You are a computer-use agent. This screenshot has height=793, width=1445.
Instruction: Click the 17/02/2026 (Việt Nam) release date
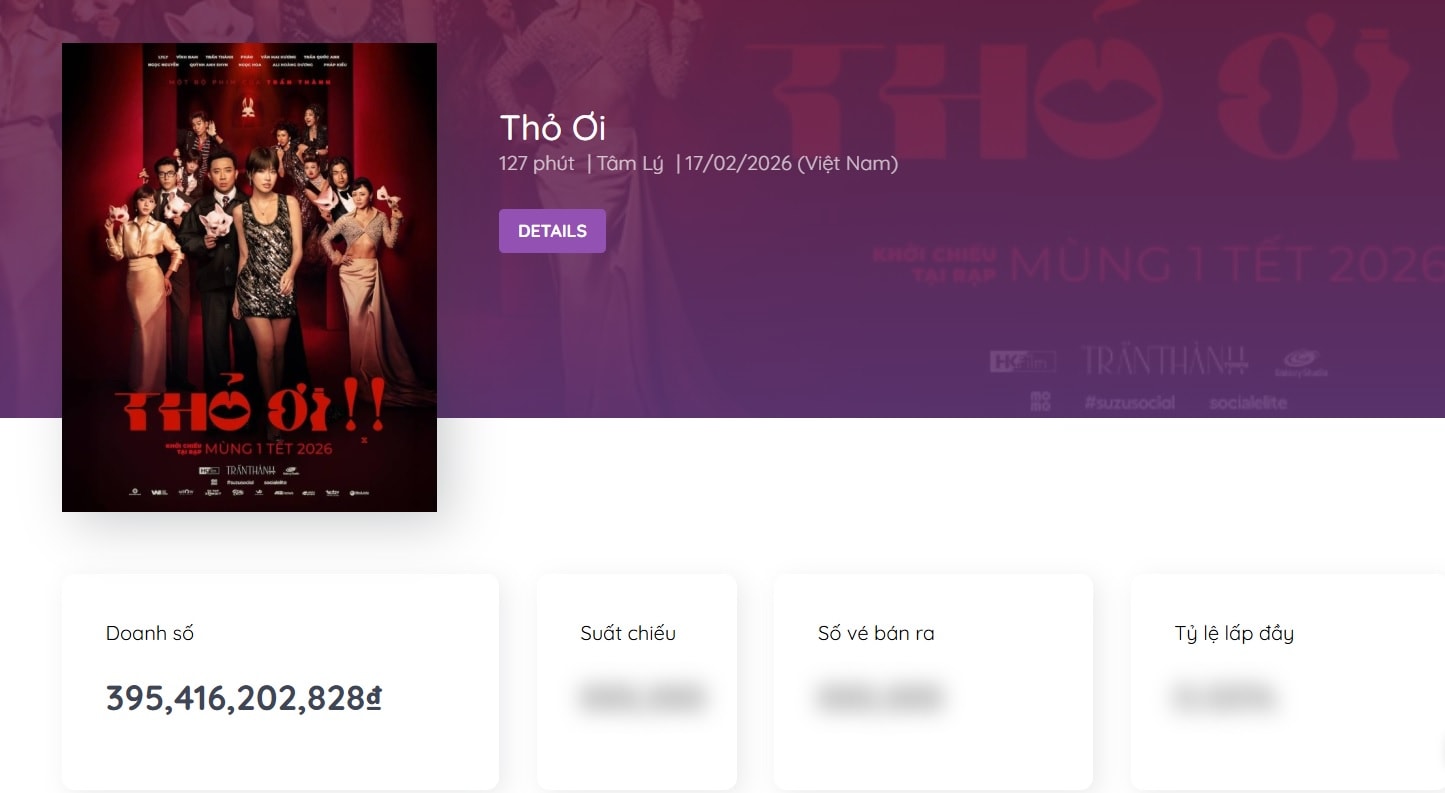(x=791, y=163)
